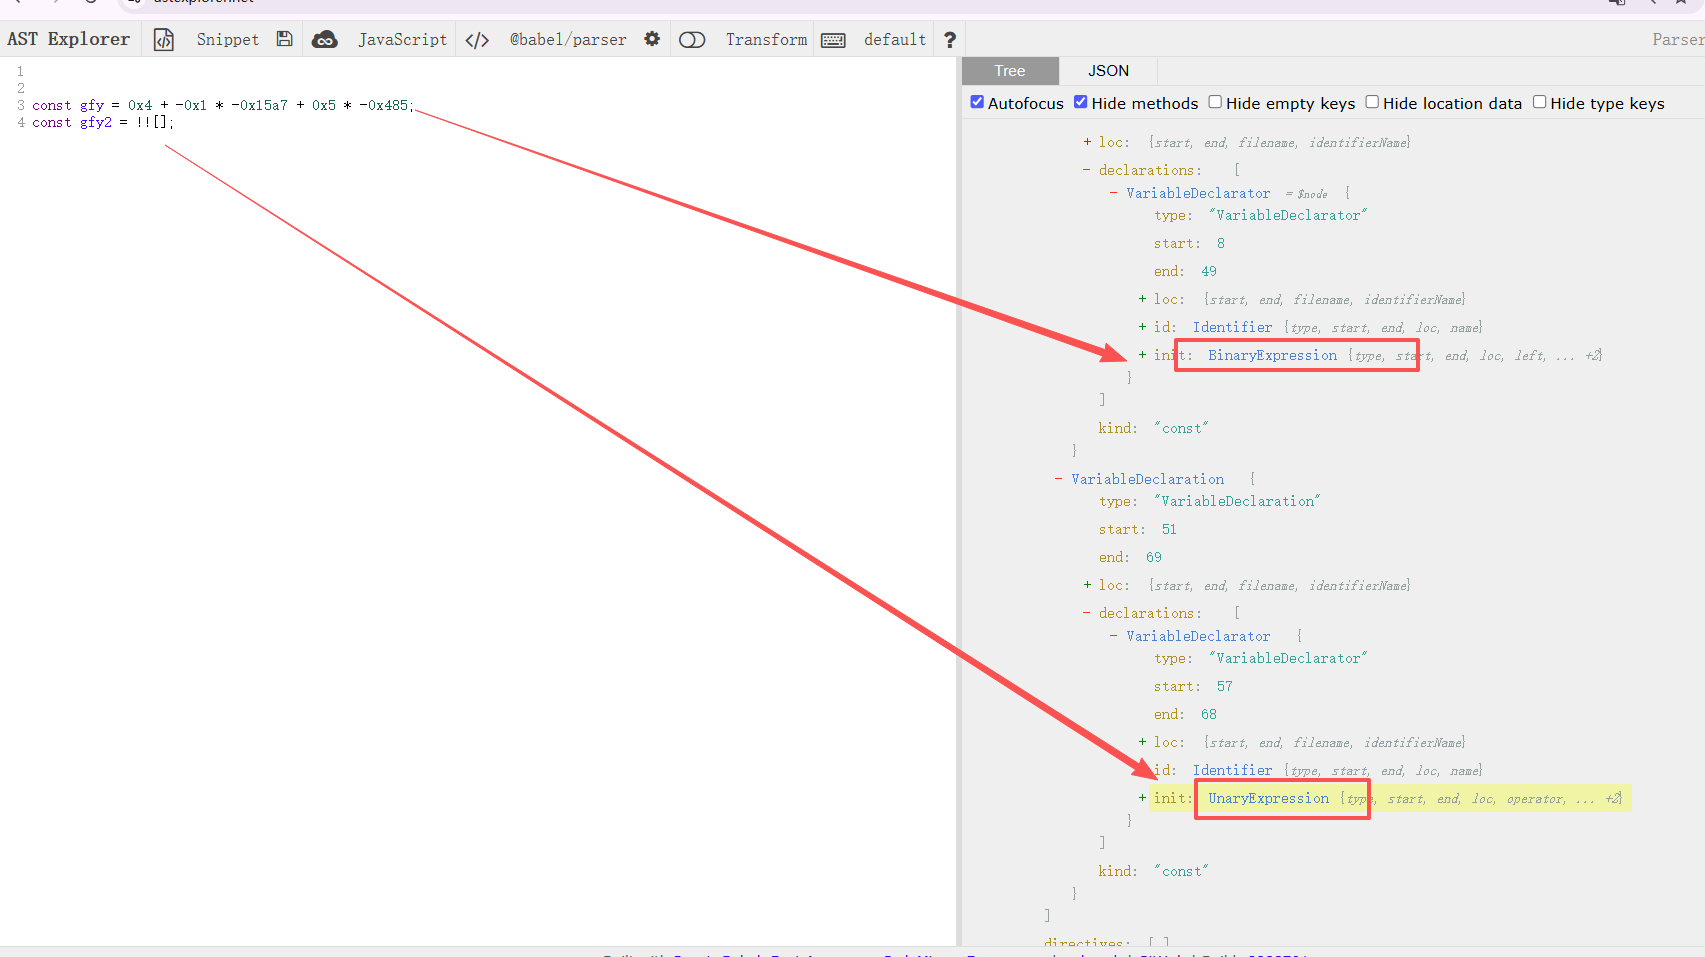Click the end value 69
Screen dimensions: 1705x957
point(1154,557)
